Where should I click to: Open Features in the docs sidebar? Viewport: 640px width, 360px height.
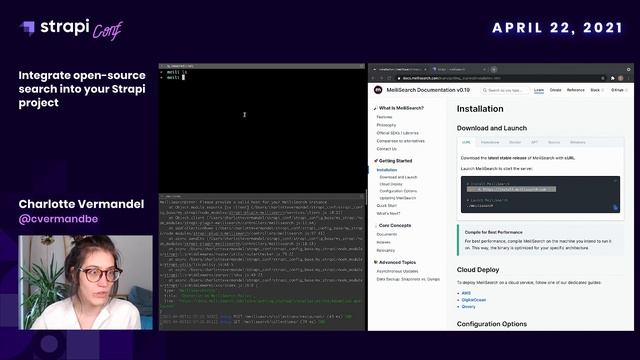pyautogui.click(x=384, y=117)
